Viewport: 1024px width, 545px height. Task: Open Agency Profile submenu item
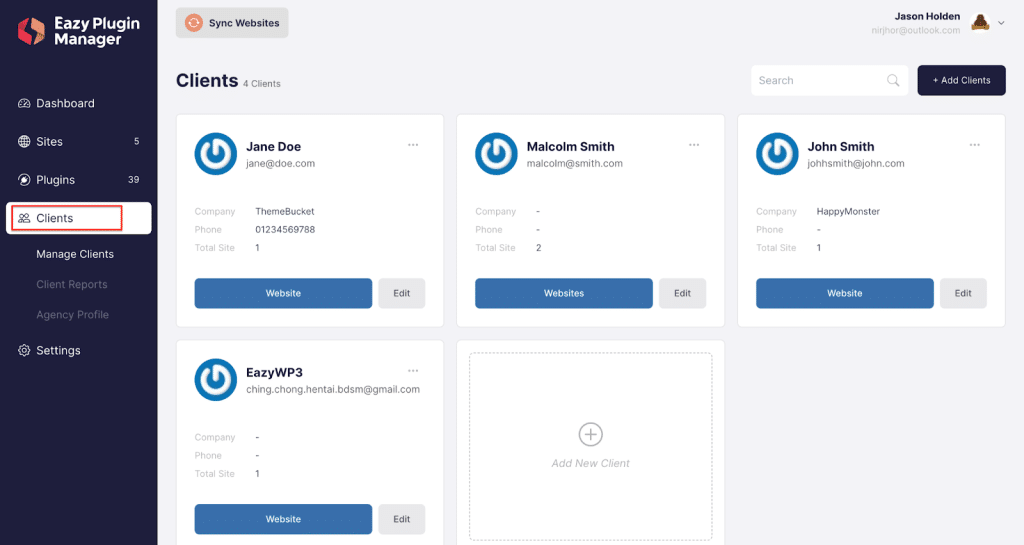(x=72, y=315)
